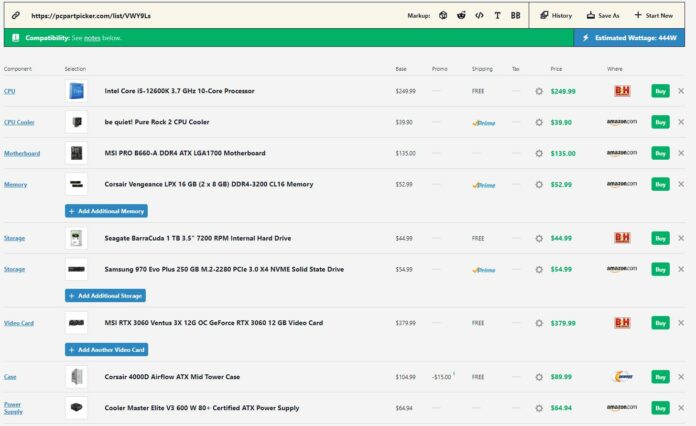Screen dimensions: 696x426
Task: Start a new part list
Action: tap(653, 16)
